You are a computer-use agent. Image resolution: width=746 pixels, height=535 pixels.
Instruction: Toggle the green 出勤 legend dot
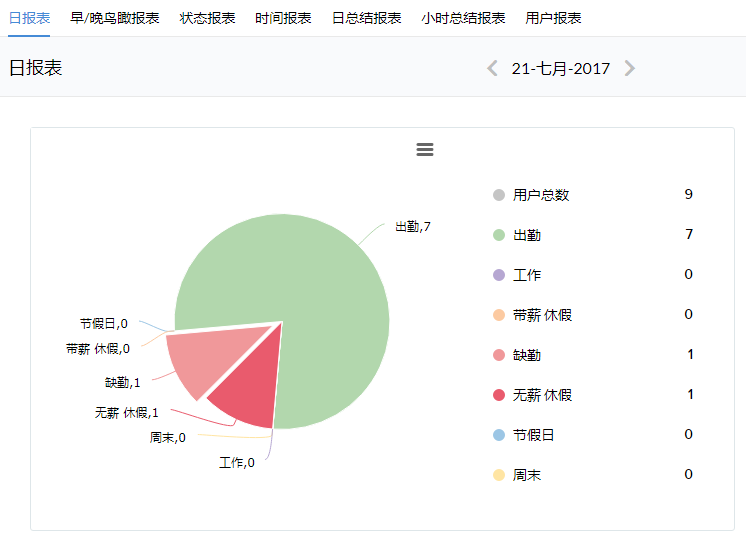(x=499, y=235)
